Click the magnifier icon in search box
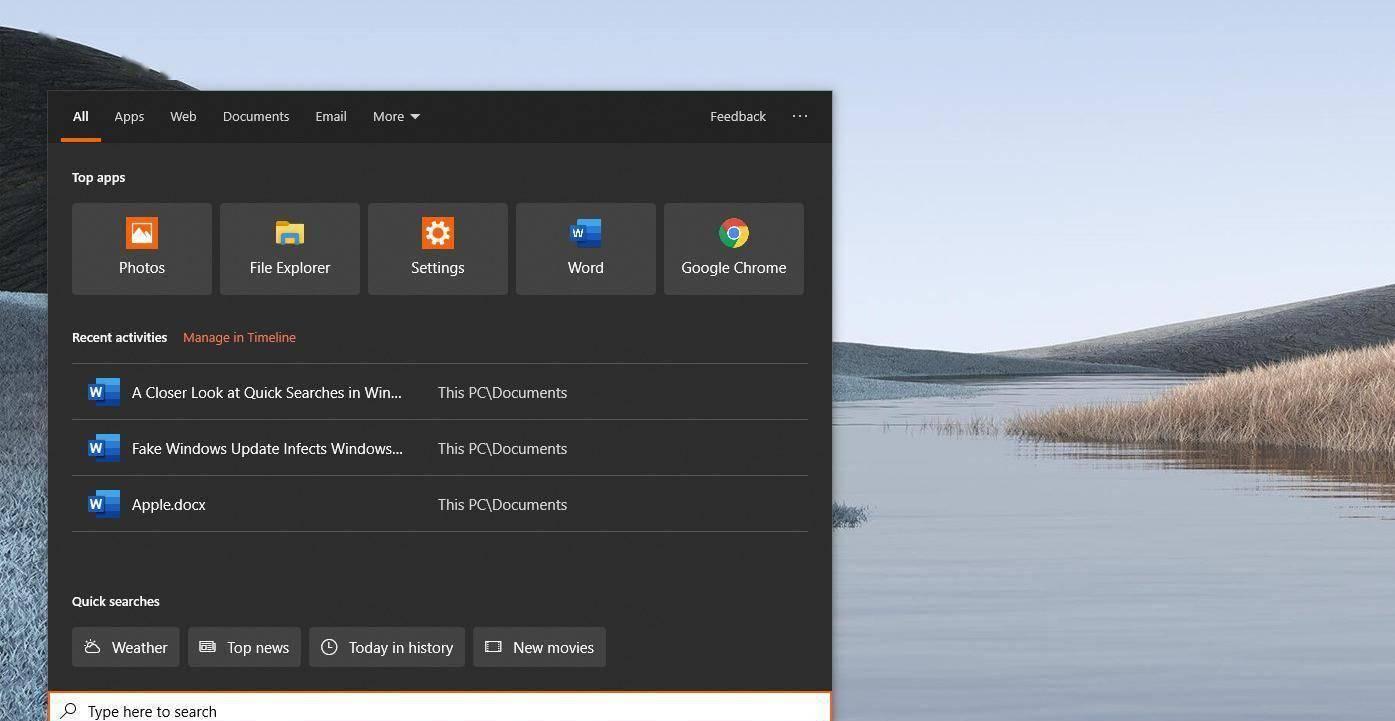This screenshot has height=721, width=1395. point(68,711)
